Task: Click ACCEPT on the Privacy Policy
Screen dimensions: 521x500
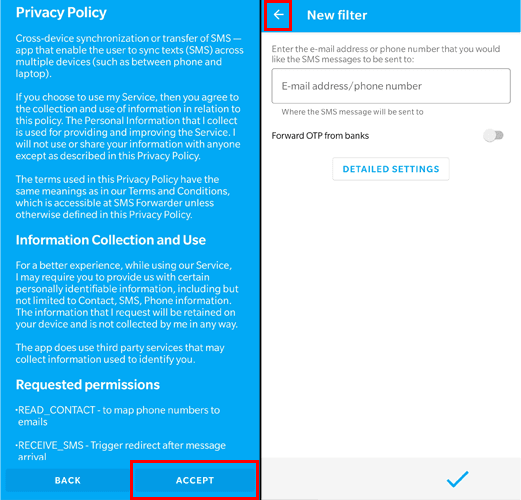Action: [195, 480]
